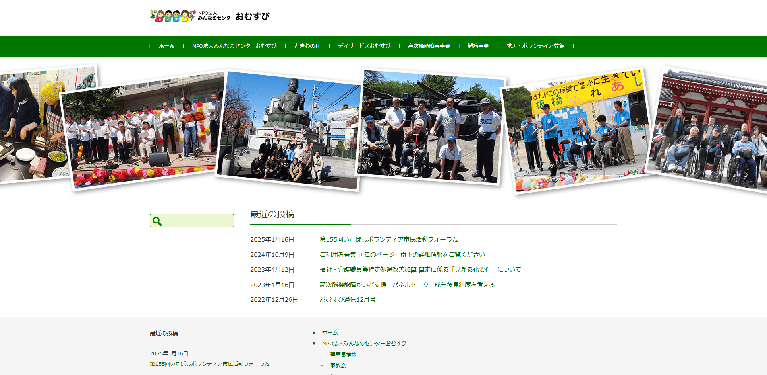Open the post dated 2022年12月

(347, 299)
